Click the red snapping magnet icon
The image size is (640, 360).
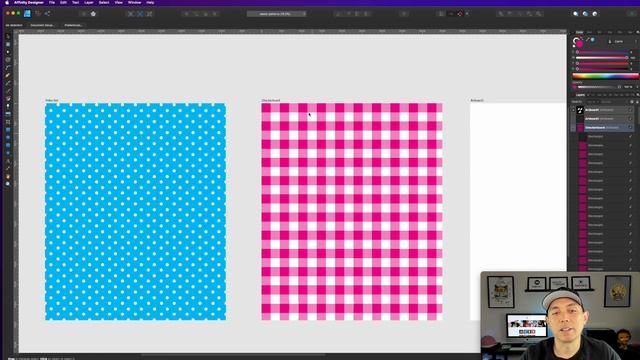point(460,14)
